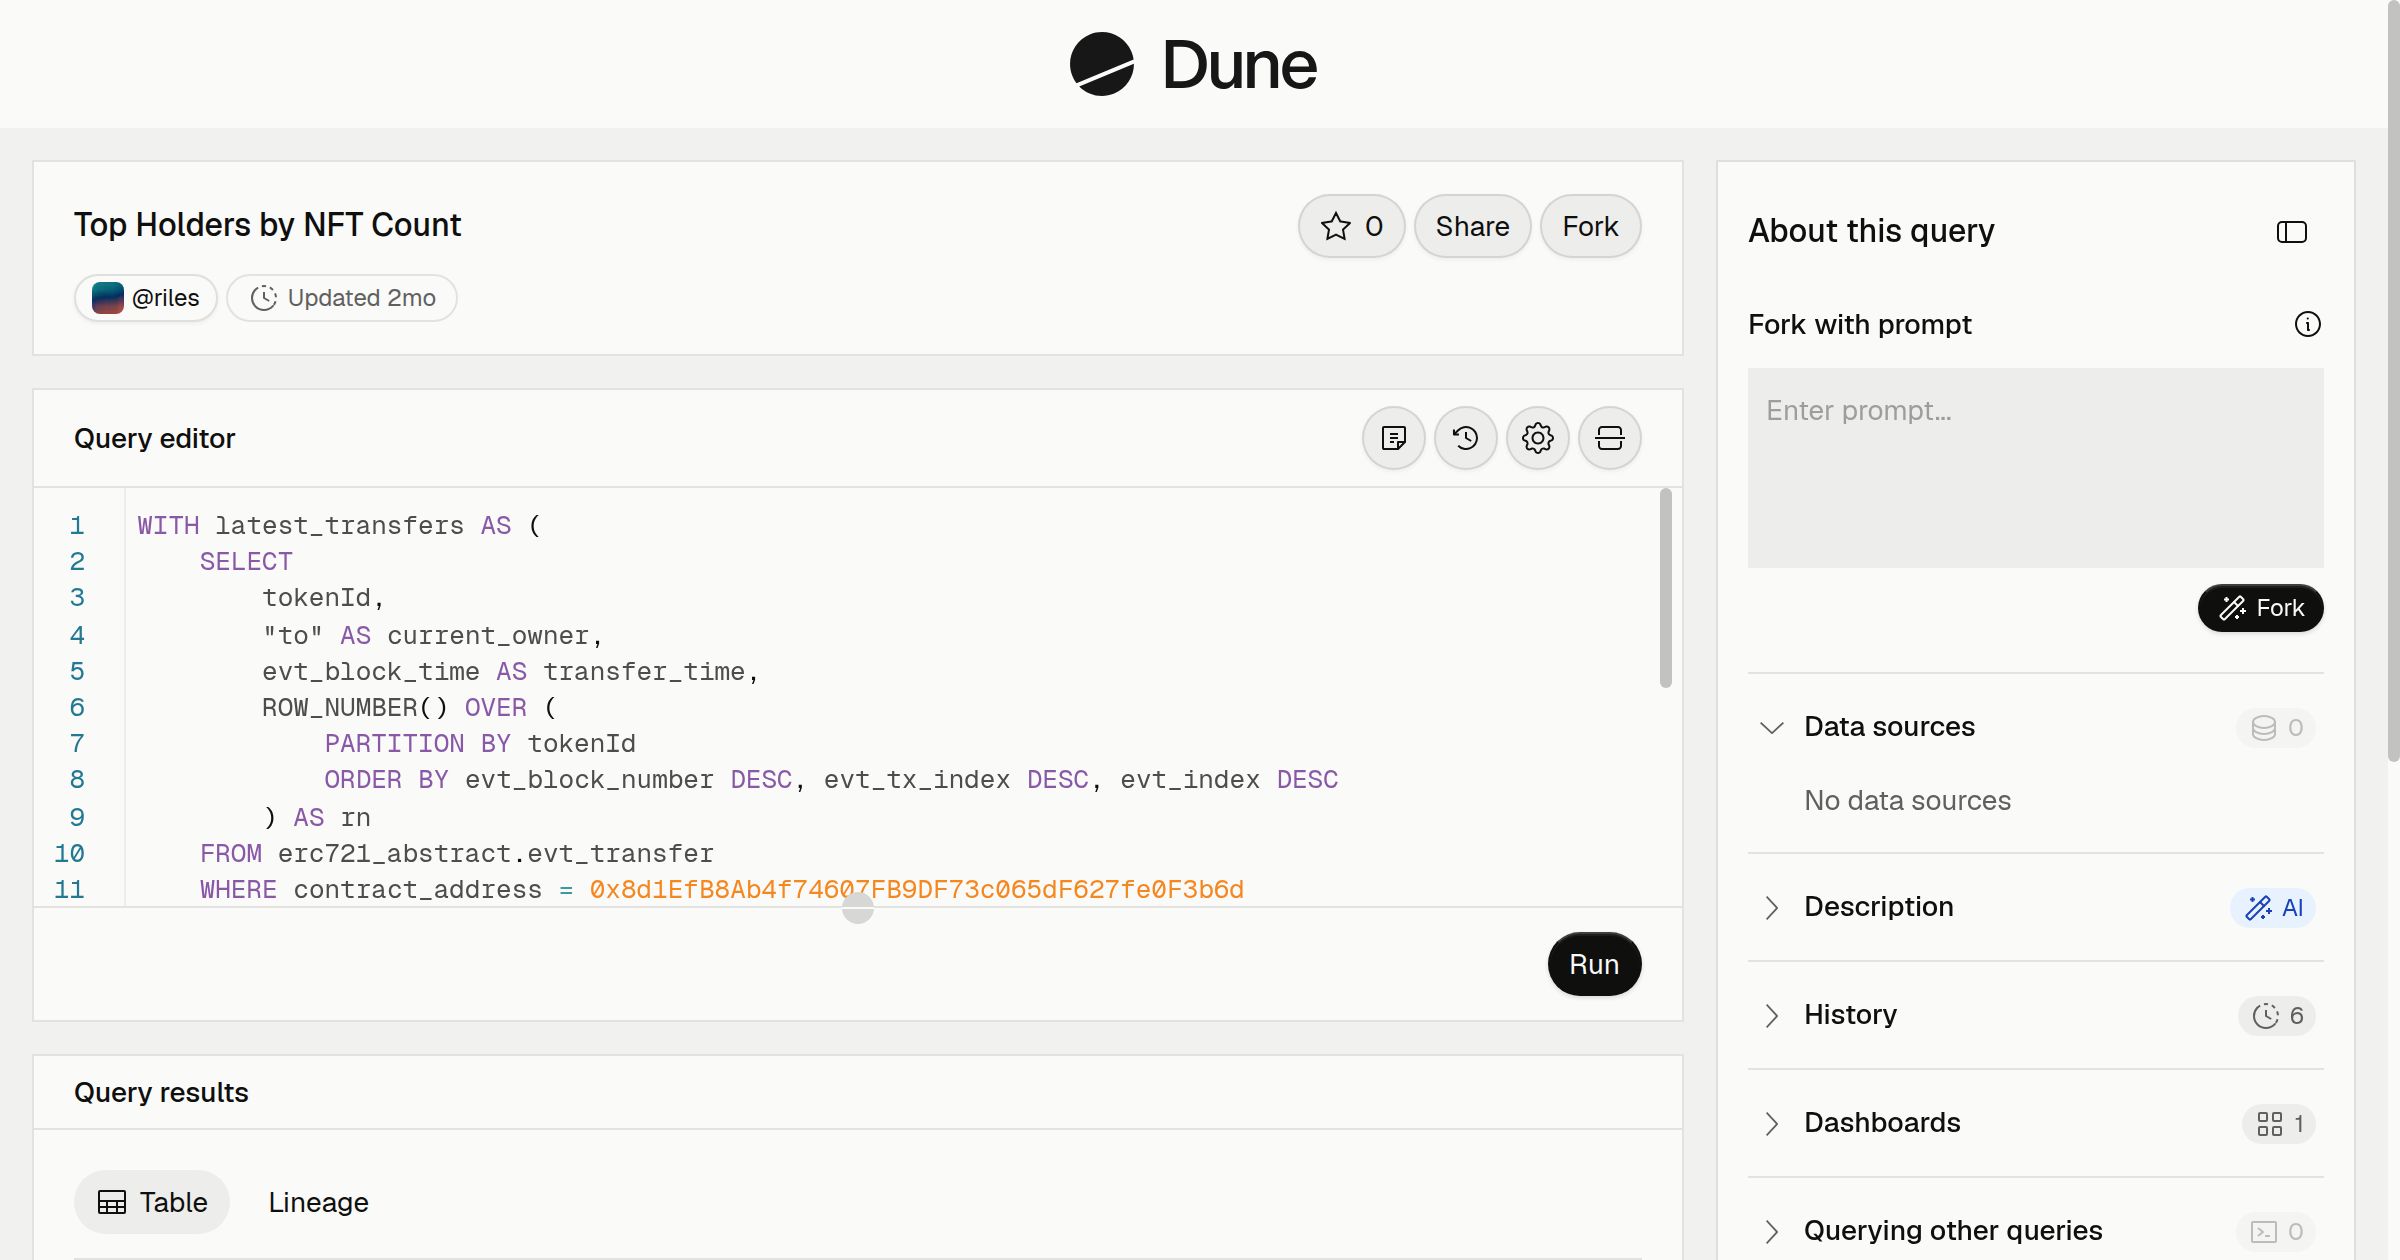Share this query

[x=1472, y=226]
